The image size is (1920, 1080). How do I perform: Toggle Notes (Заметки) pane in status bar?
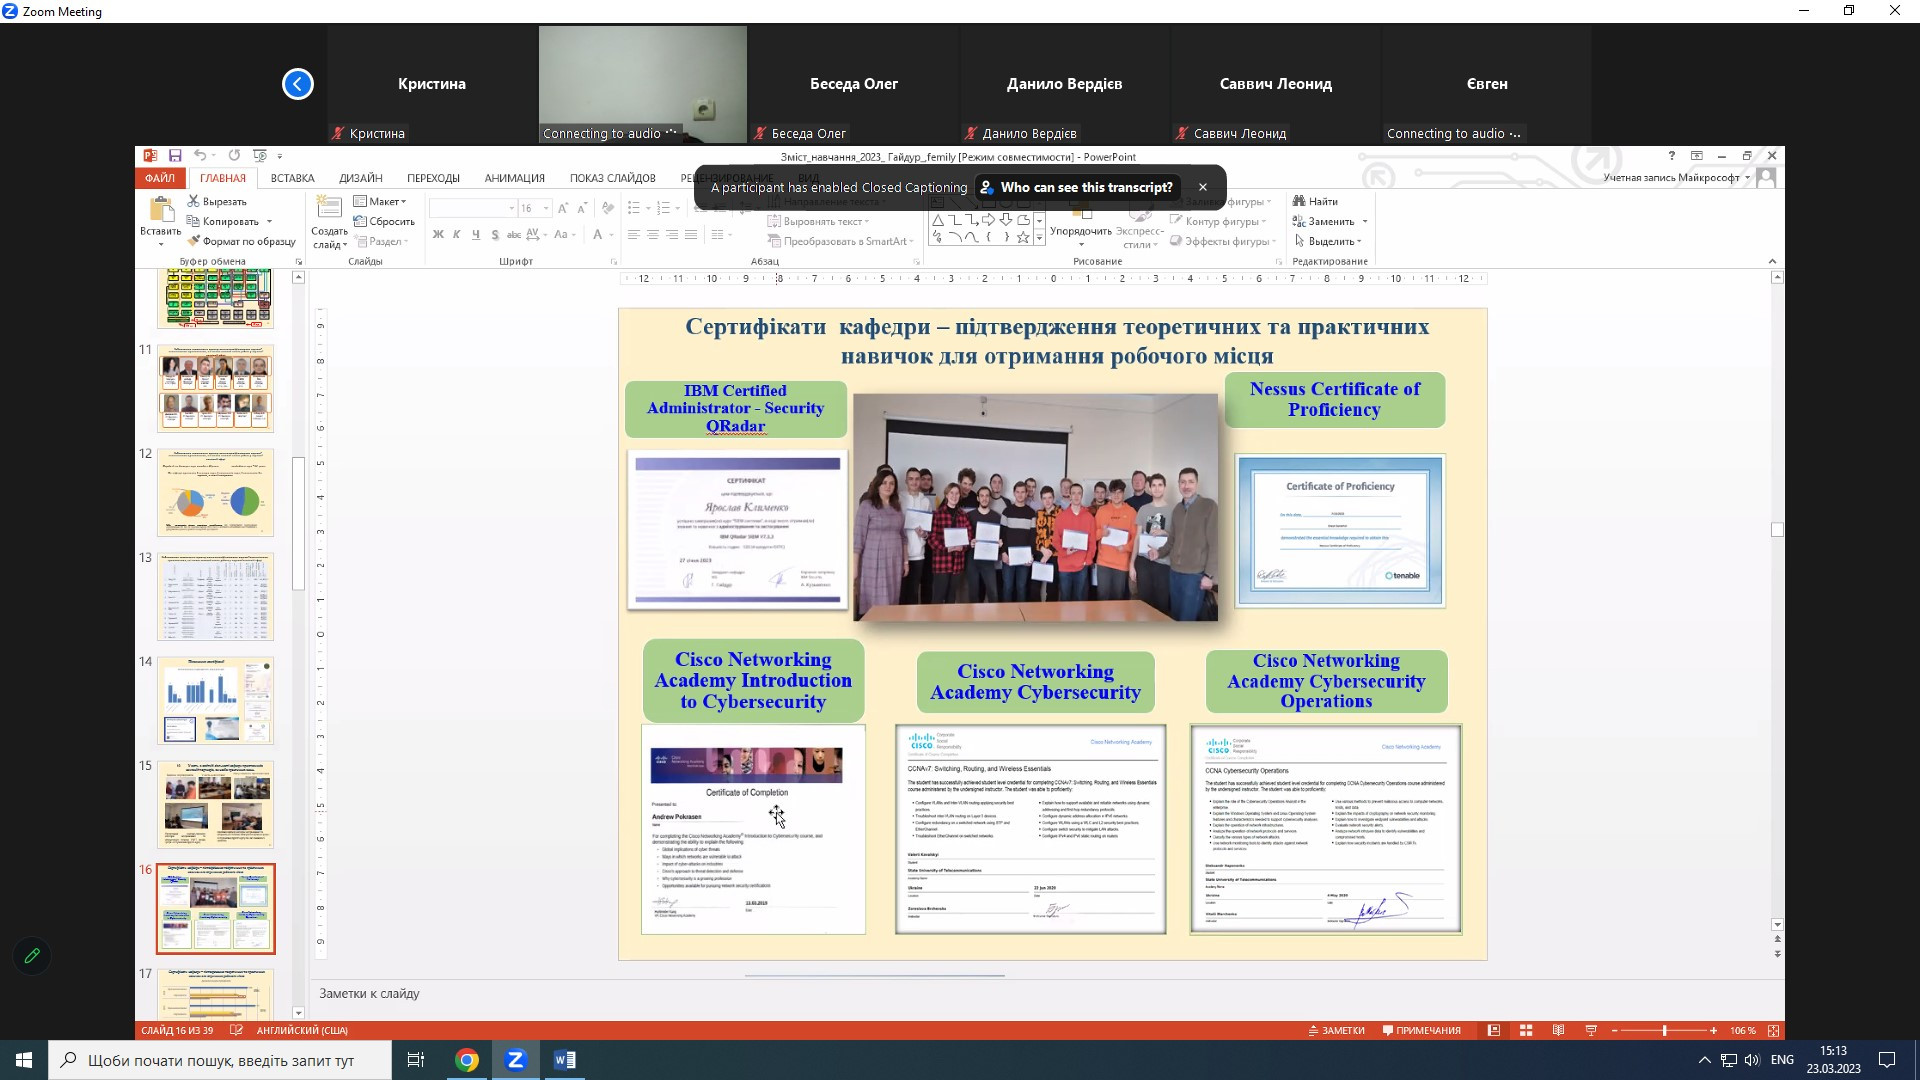[1337, 1031]
